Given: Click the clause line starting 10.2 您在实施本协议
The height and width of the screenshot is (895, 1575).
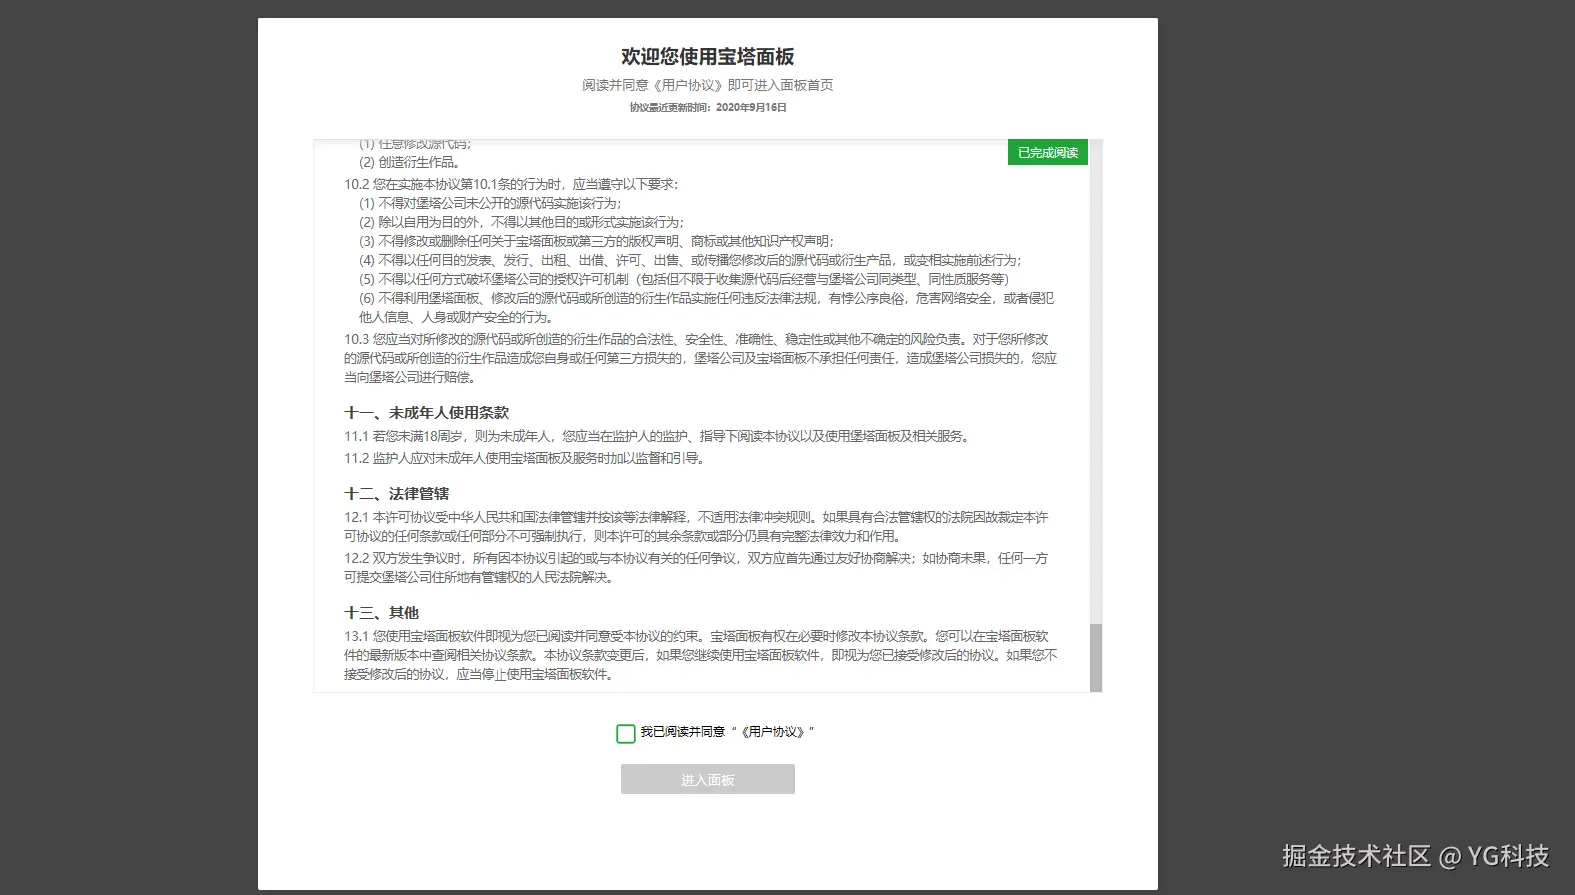Looking at the screenshot, I should [511, 184].
